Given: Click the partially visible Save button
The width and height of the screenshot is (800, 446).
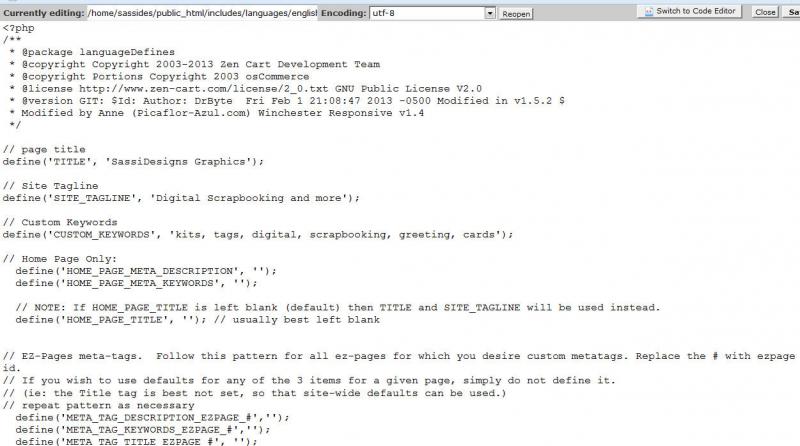Looking at the screenshot, I should tap(791, 12).
